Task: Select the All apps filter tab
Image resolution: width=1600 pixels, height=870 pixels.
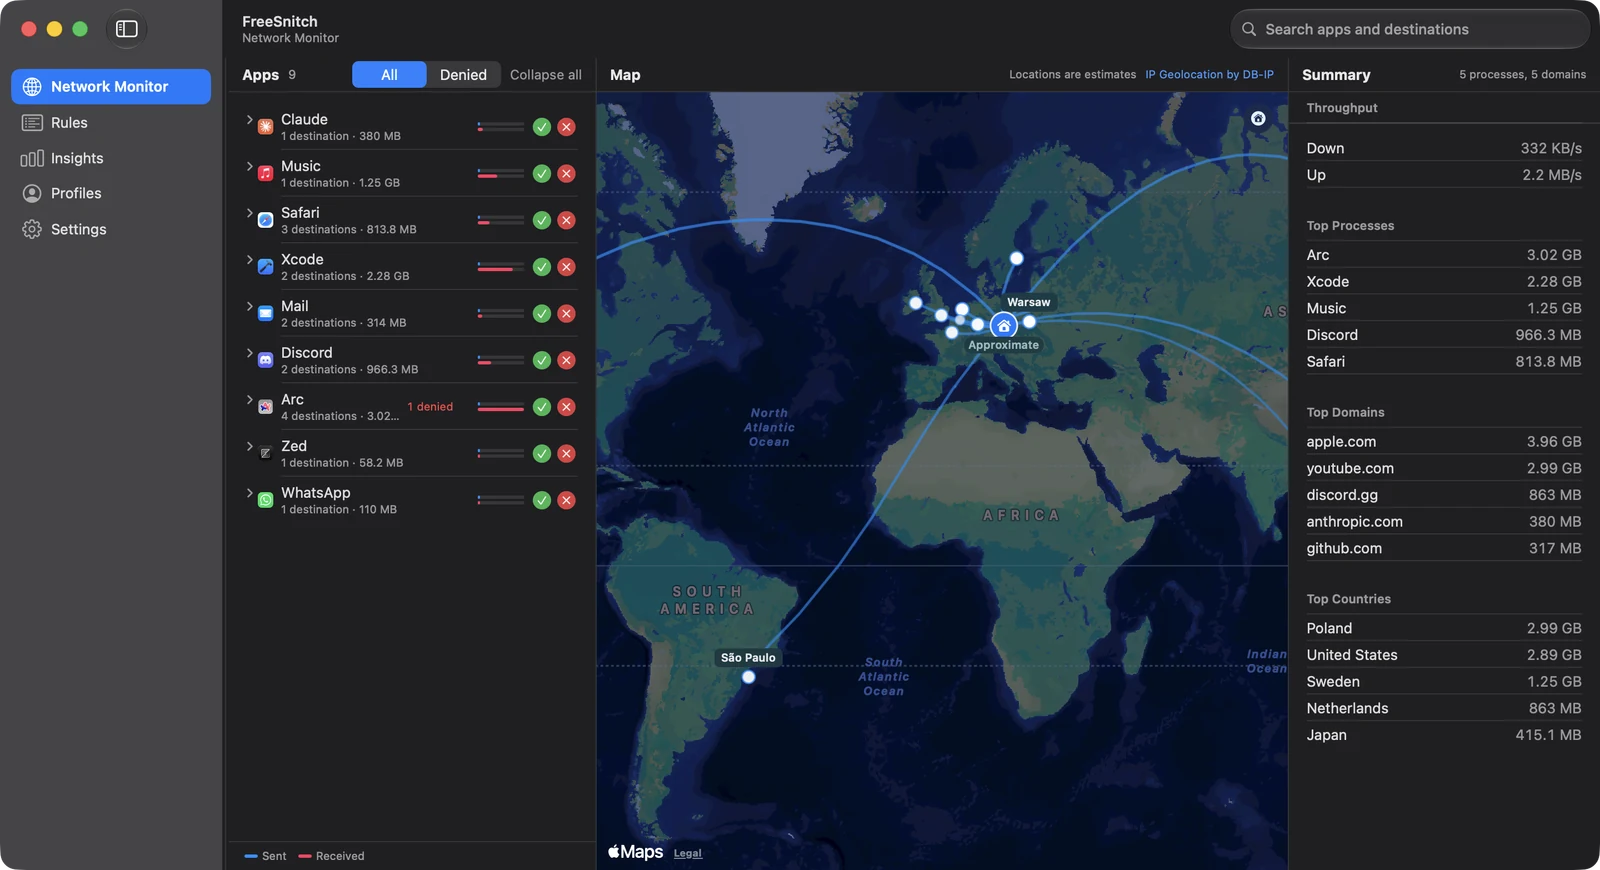Action: point(389,75)
